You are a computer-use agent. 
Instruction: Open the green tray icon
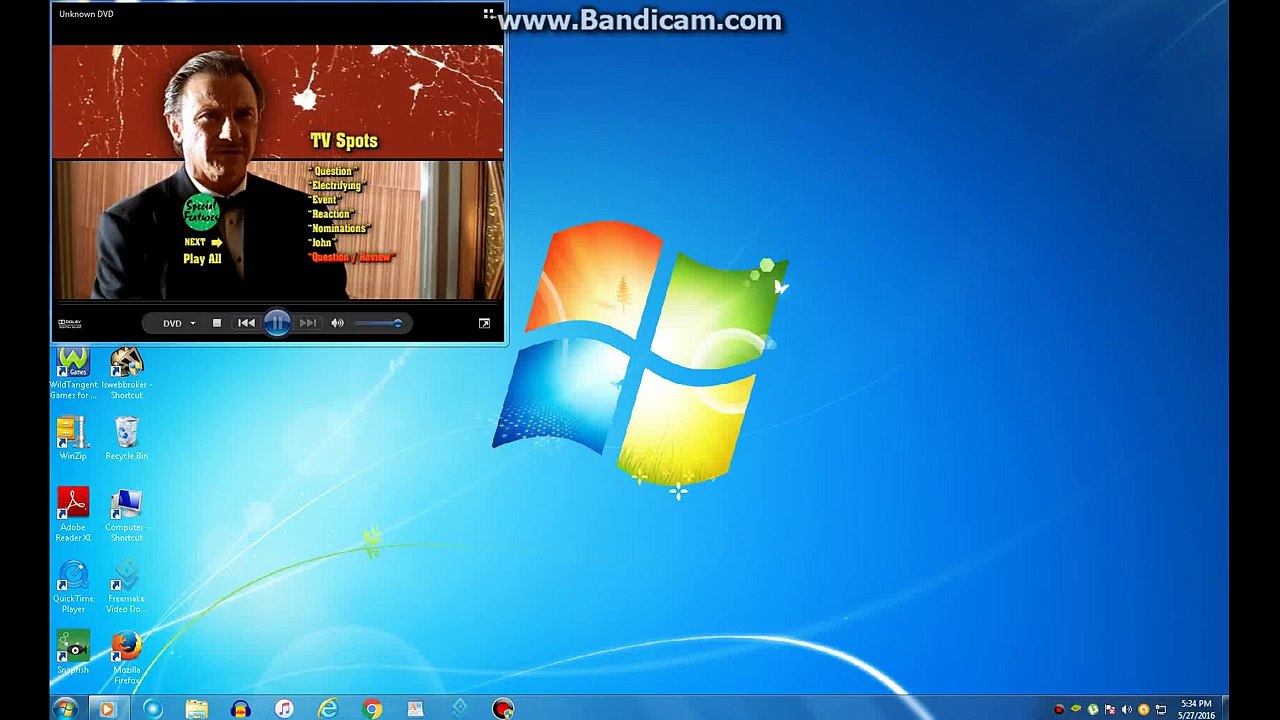pyautogui.click(x=1076, y=710)
